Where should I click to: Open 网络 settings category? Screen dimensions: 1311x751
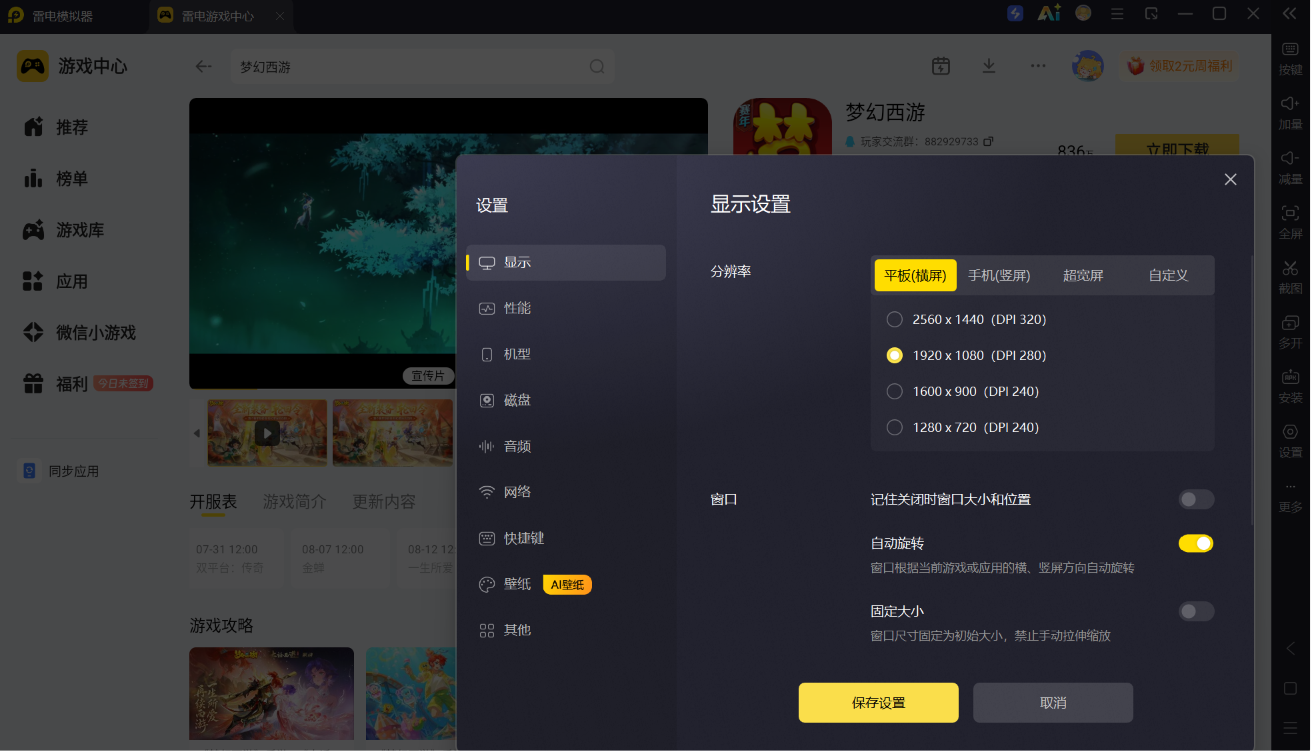click(566, 492)
